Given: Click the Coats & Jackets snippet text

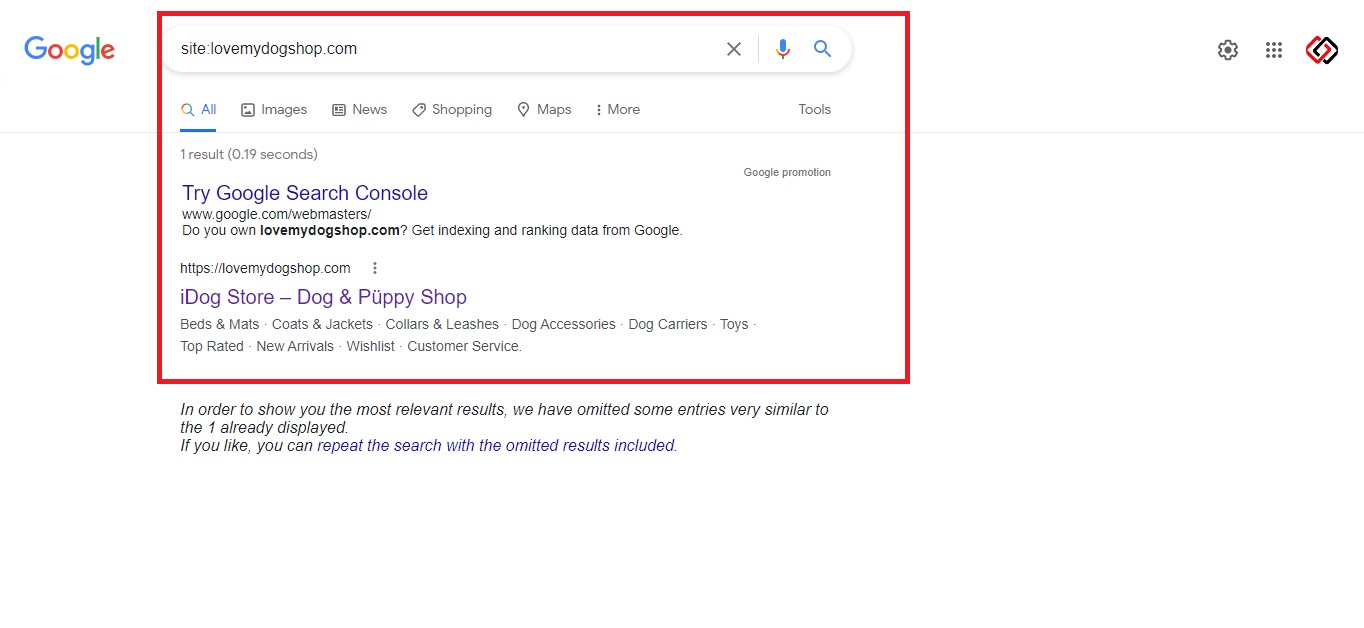Looking at the screenshot, I should coord(322,324).
